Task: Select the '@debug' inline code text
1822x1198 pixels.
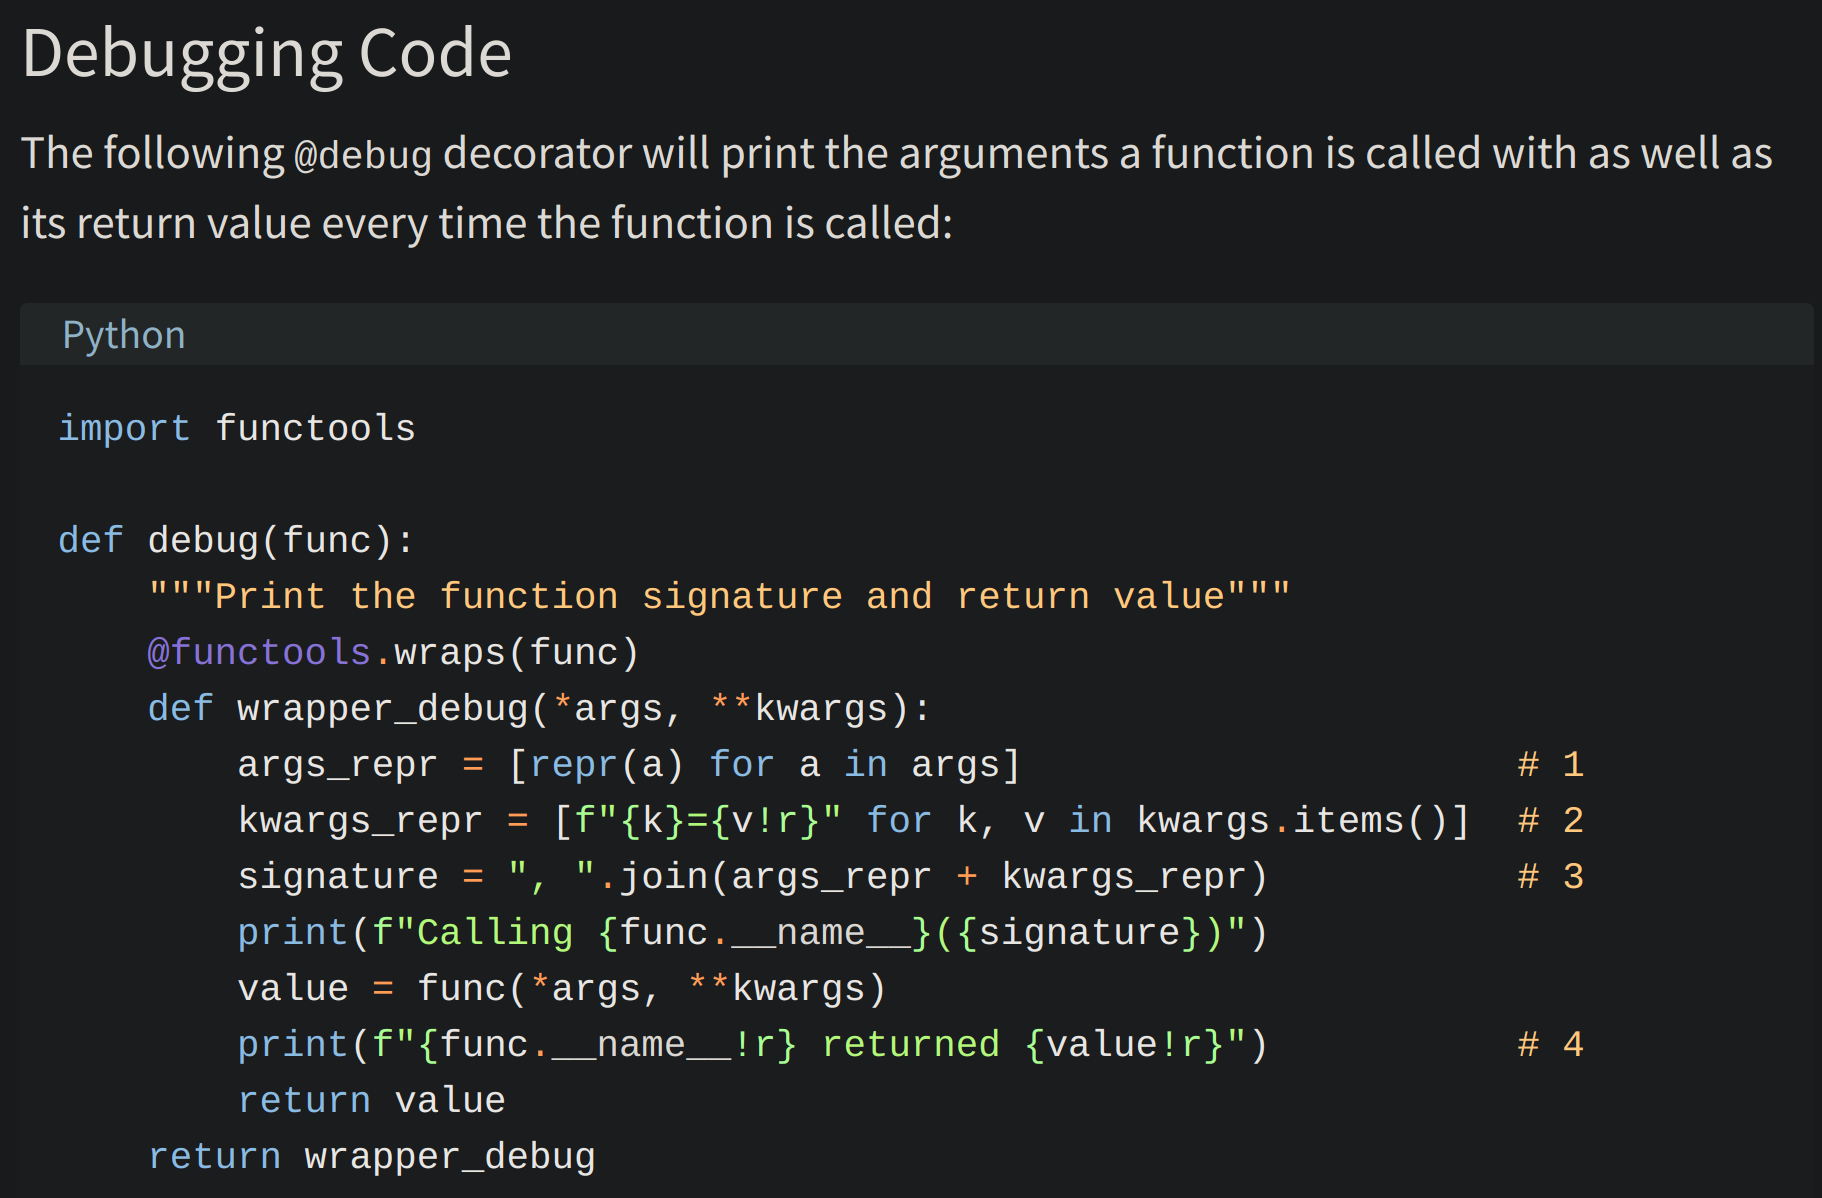Action: click(x=363, y=155)
